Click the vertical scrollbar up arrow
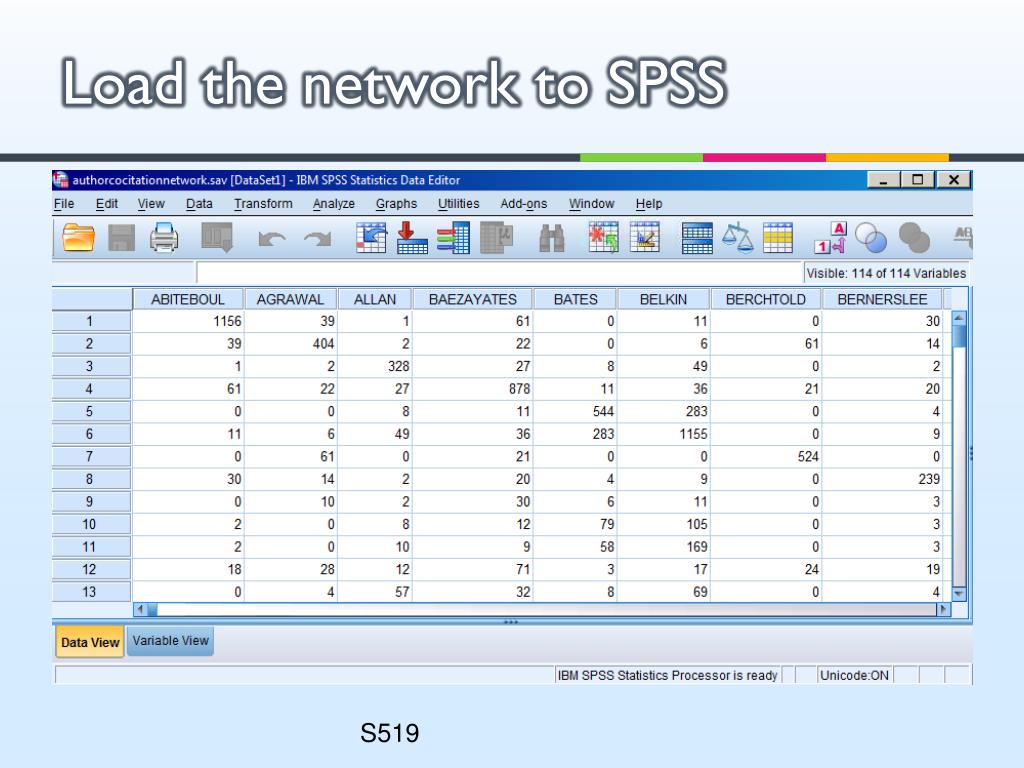The image size is (1024, 768). 959,318
